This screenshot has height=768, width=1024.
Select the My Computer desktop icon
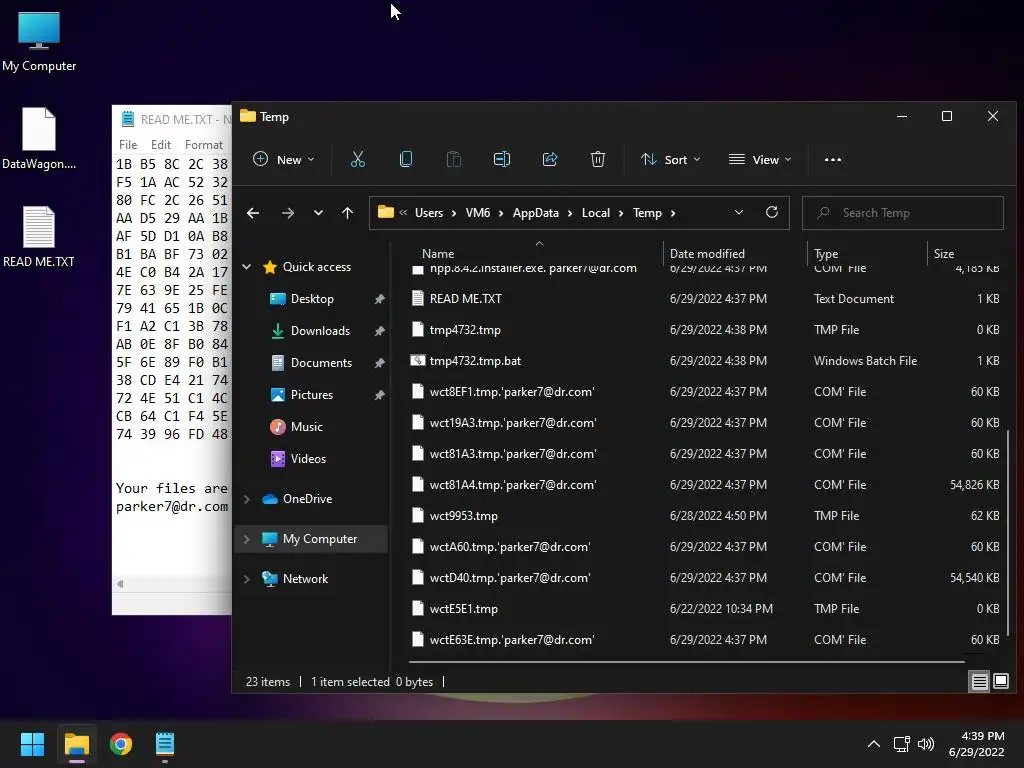[39, 42]
